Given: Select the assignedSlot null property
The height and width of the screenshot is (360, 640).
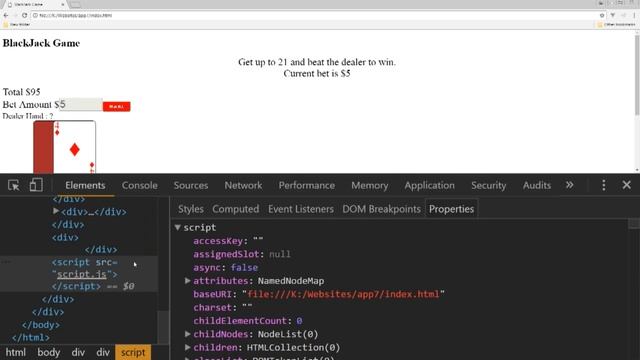Looking at the screenshot, I should [x=242, y=254].
